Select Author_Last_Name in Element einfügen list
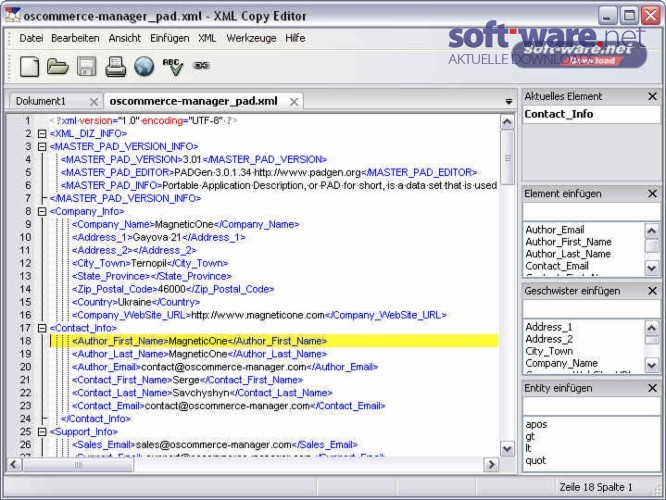 pyautogui.click(x=568, y=254)
